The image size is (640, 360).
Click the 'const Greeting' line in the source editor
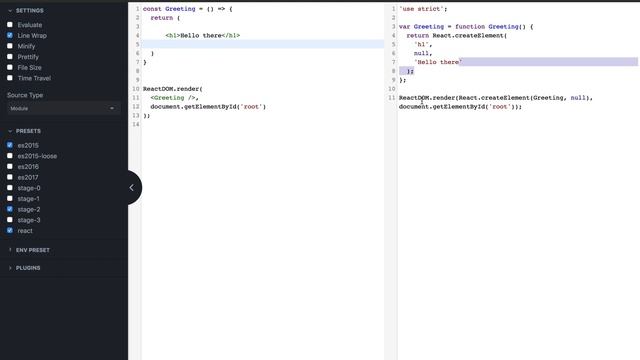(187, 9)
